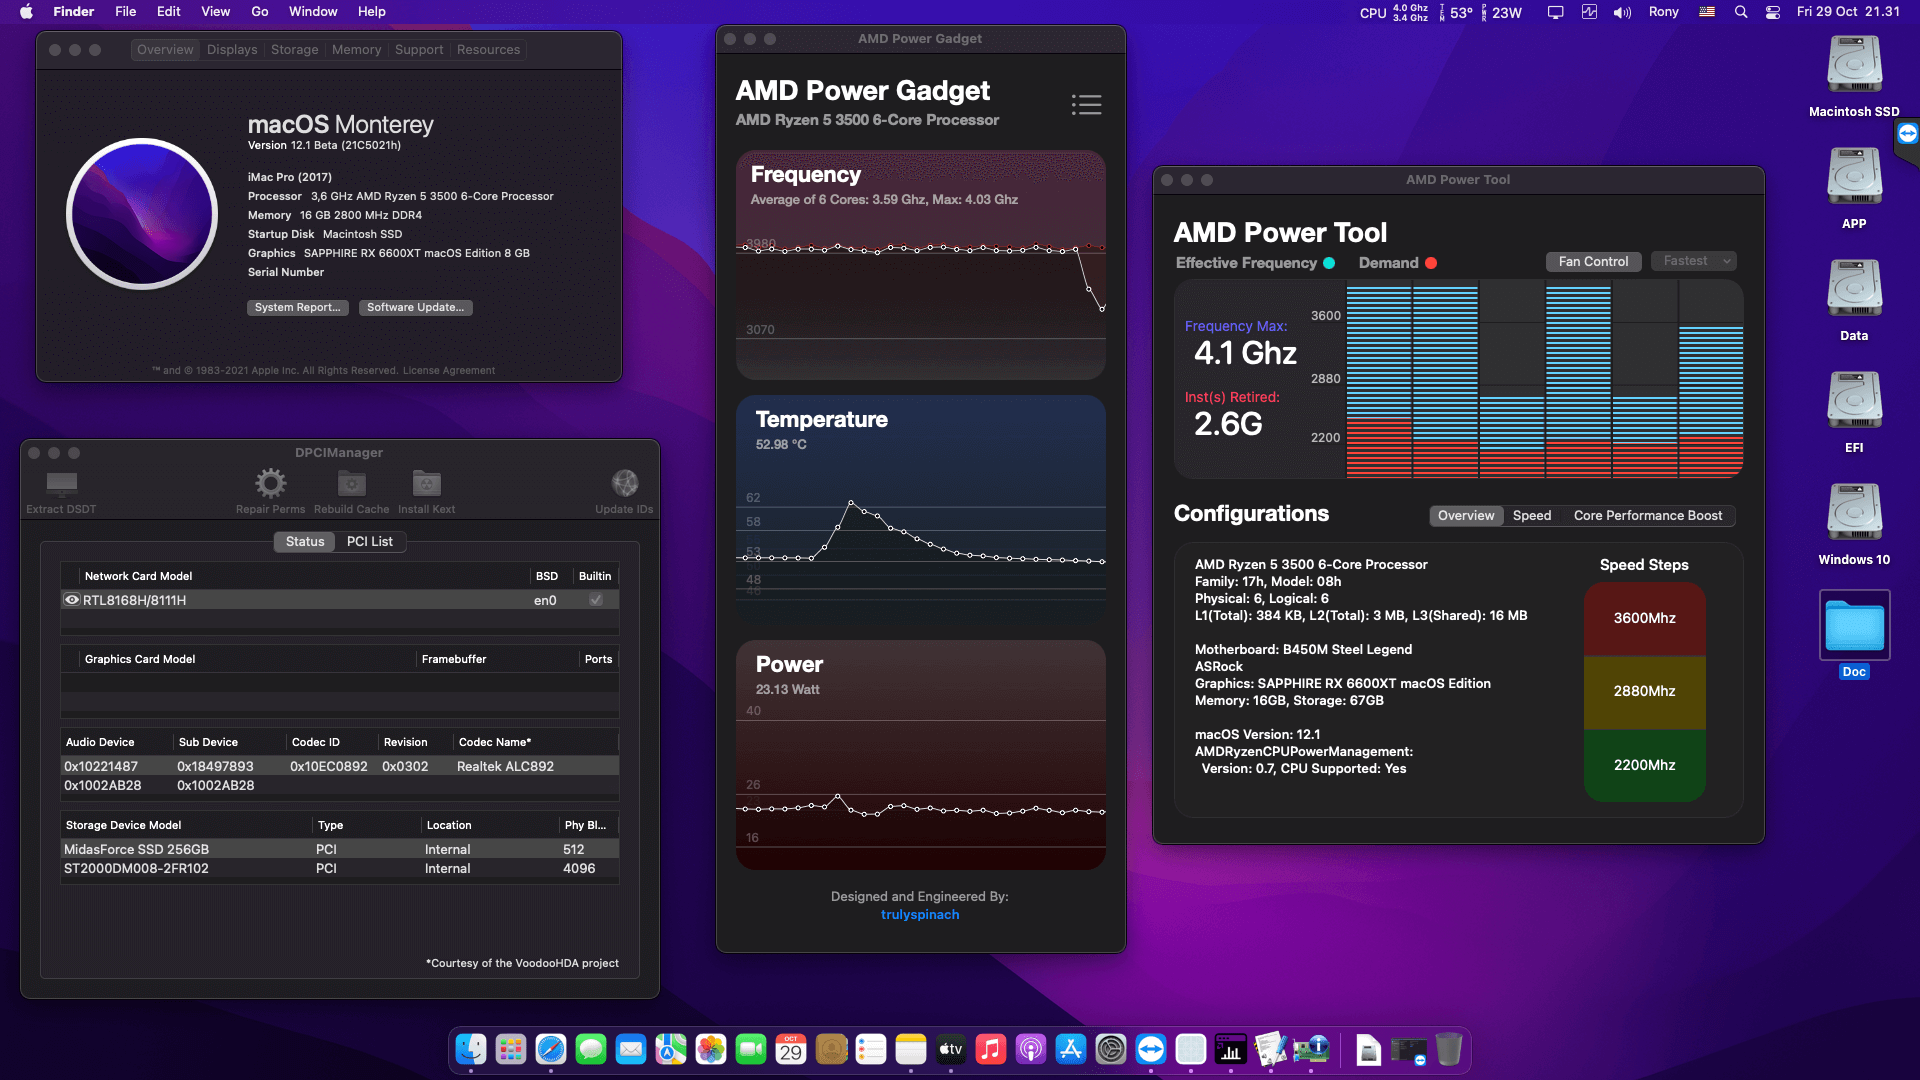Open Resources tab in About This Mac

tap(489, 50)
